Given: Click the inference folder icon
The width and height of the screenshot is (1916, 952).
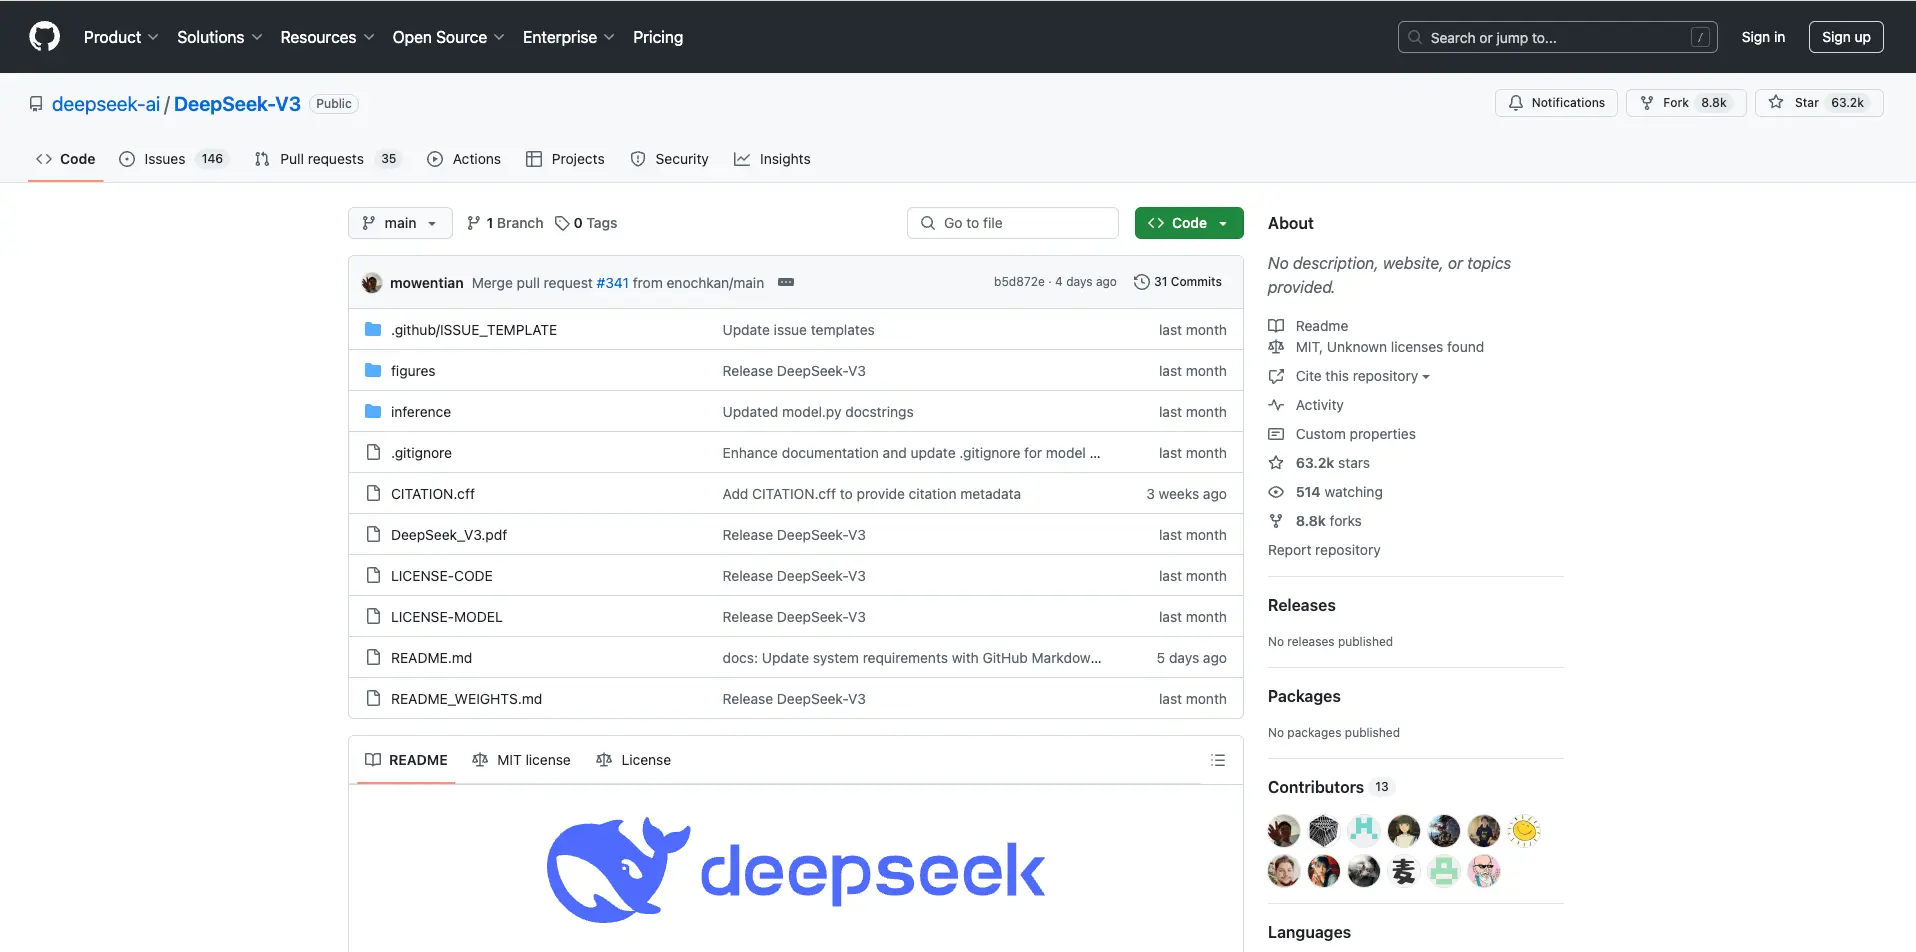Looking at the screenshot, I should [373, 411].
